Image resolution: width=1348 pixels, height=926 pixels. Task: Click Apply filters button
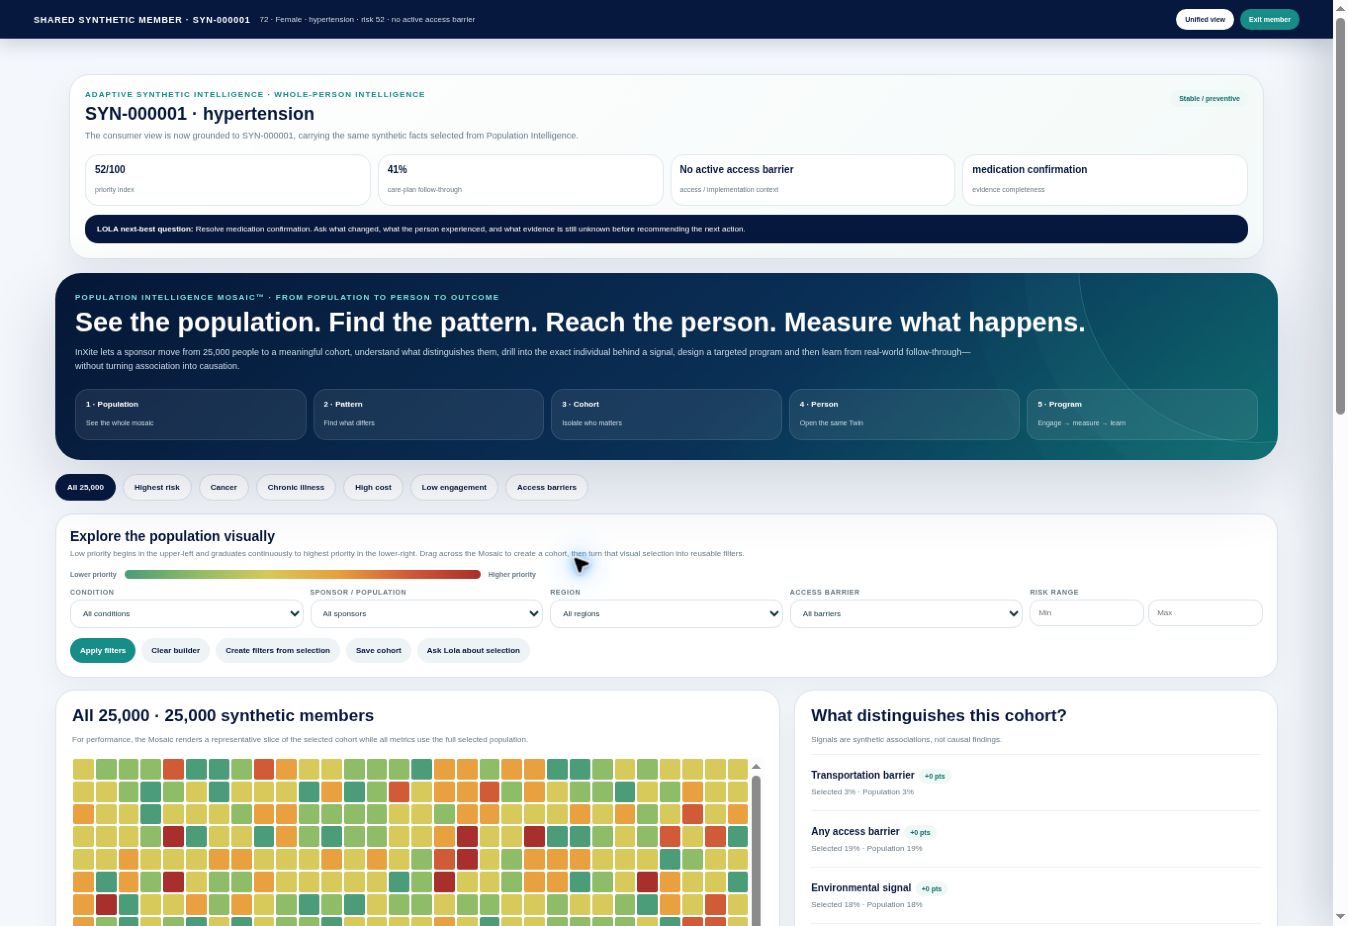pyautogui.click(x=103, y=650)
